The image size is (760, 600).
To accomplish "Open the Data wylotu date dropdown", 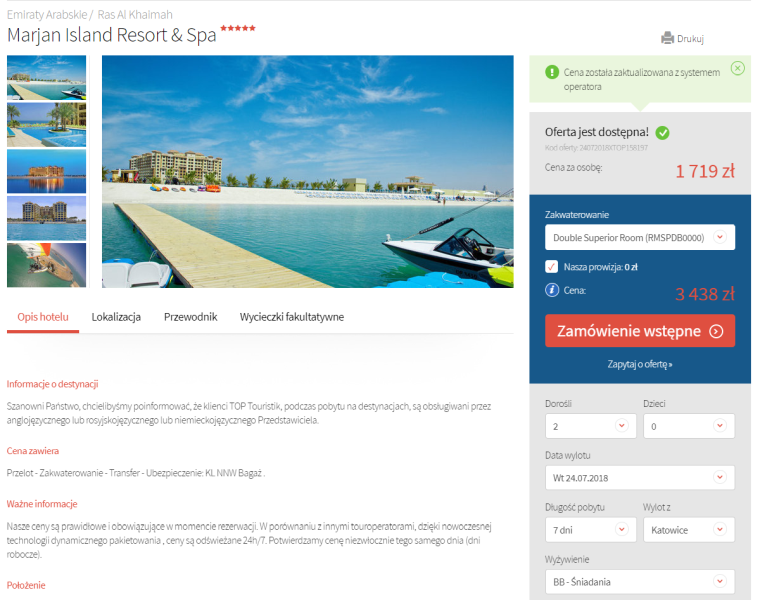I will coord(639,478).
